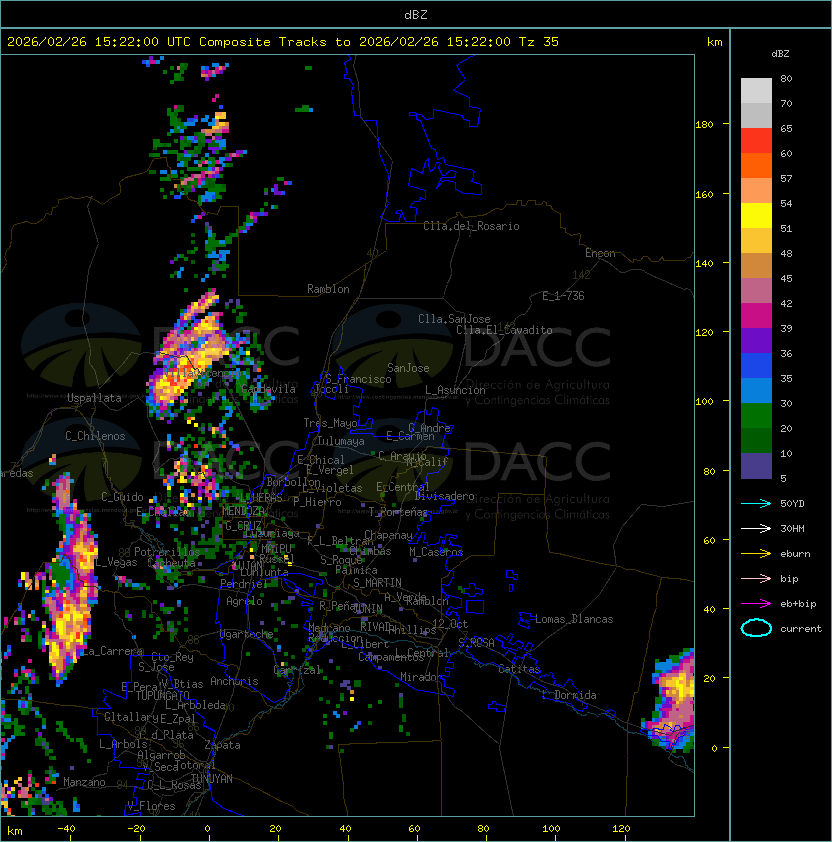The width and height of the screenshot is (832, 842).
Task: Click the '50YD' legend label
Action: (792, 503)
